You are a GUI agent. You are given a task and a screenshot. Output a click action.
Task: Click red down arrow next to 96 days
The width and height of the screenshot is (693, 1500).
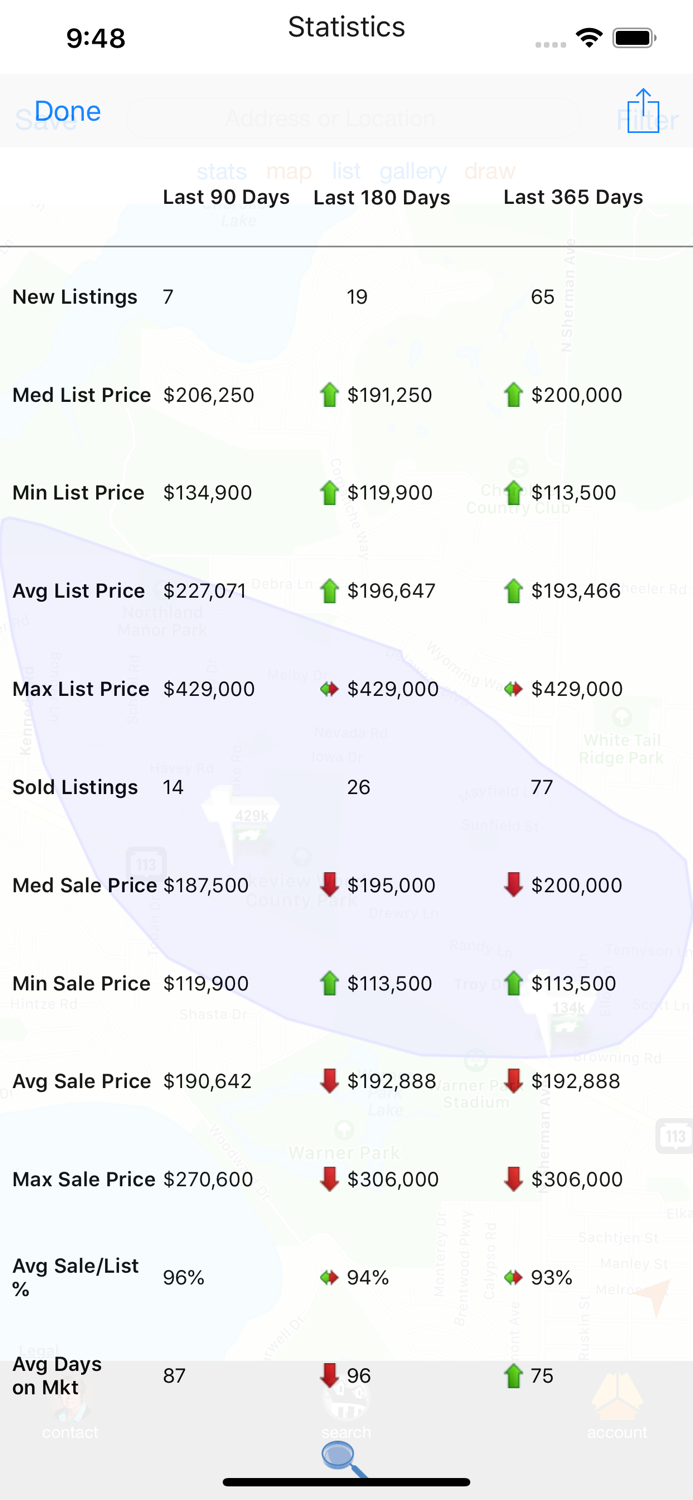coord(329,1375)
